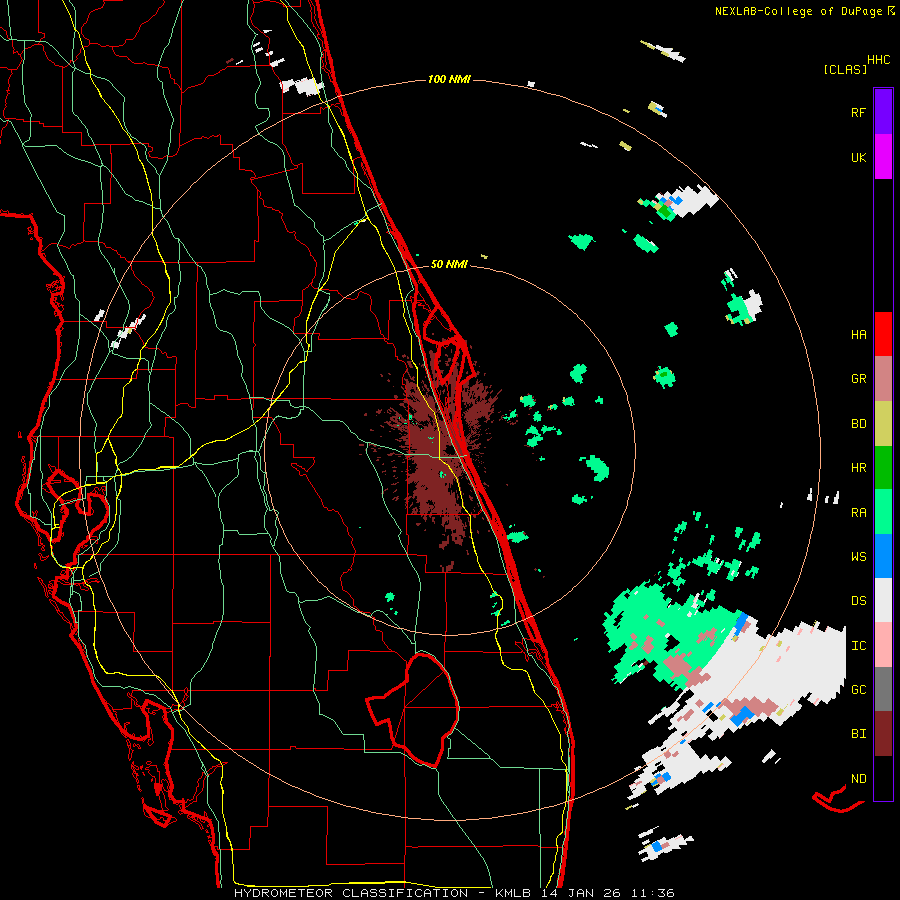Click the "RF" legend label

(858, 112)
